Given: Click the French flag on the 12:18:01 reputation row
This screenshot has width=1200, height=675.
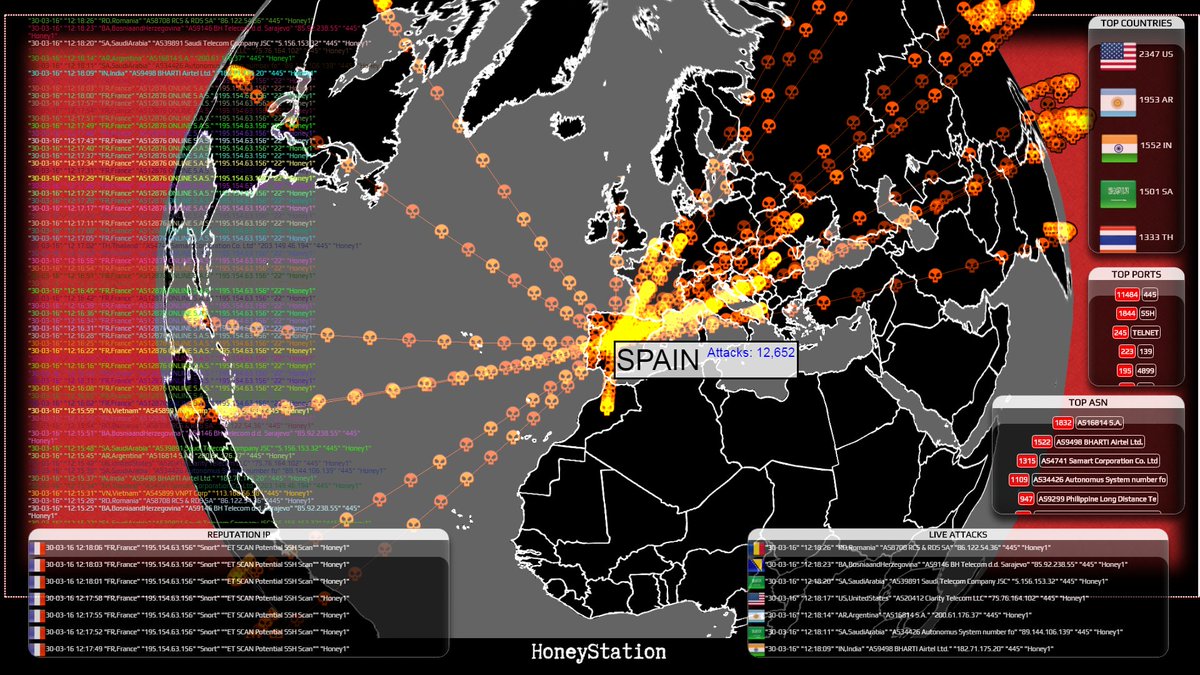Looking at the screenshot, I should tap(37, 582).
